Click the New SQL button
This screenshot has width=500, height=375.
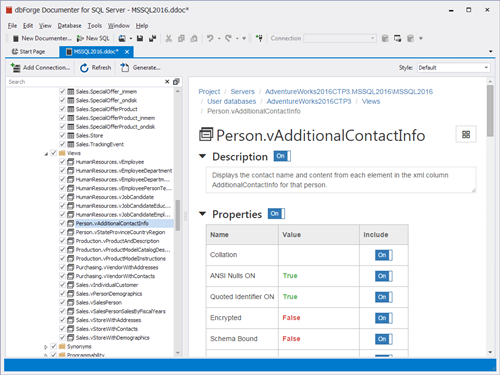click(93, 38)
